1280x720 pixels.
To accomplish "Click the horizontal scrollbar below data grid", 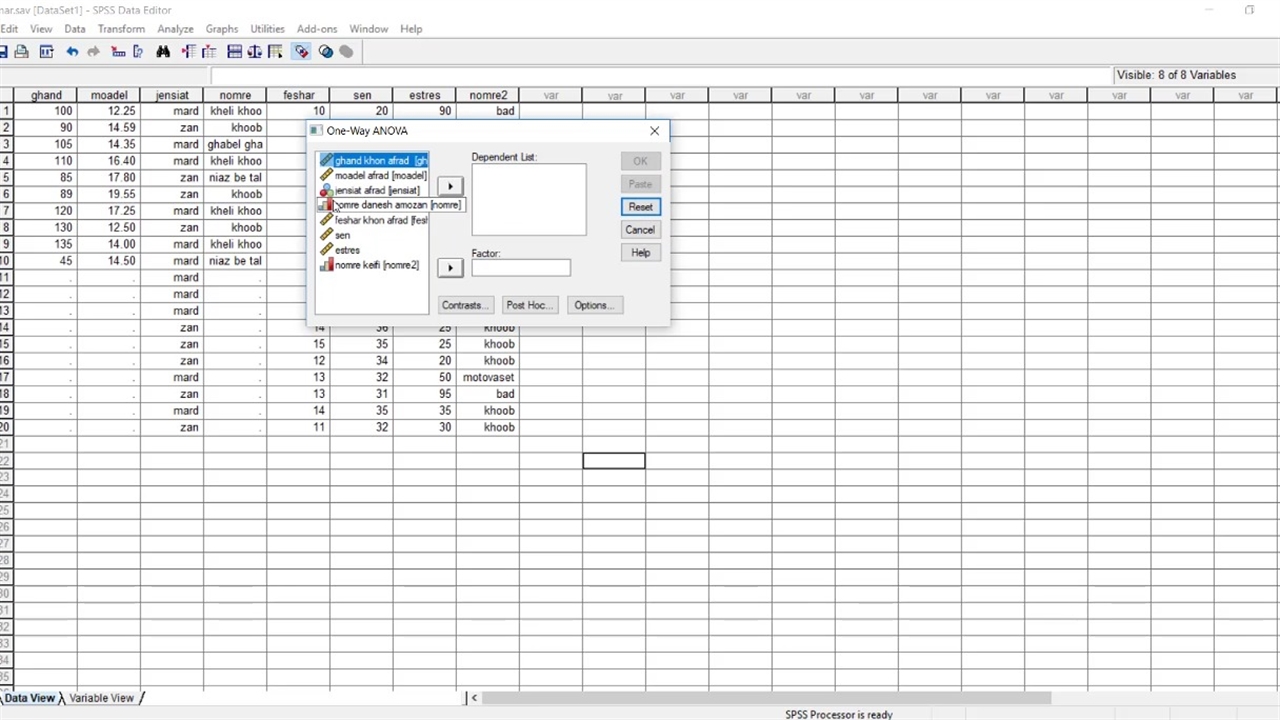I will [760, 698].
